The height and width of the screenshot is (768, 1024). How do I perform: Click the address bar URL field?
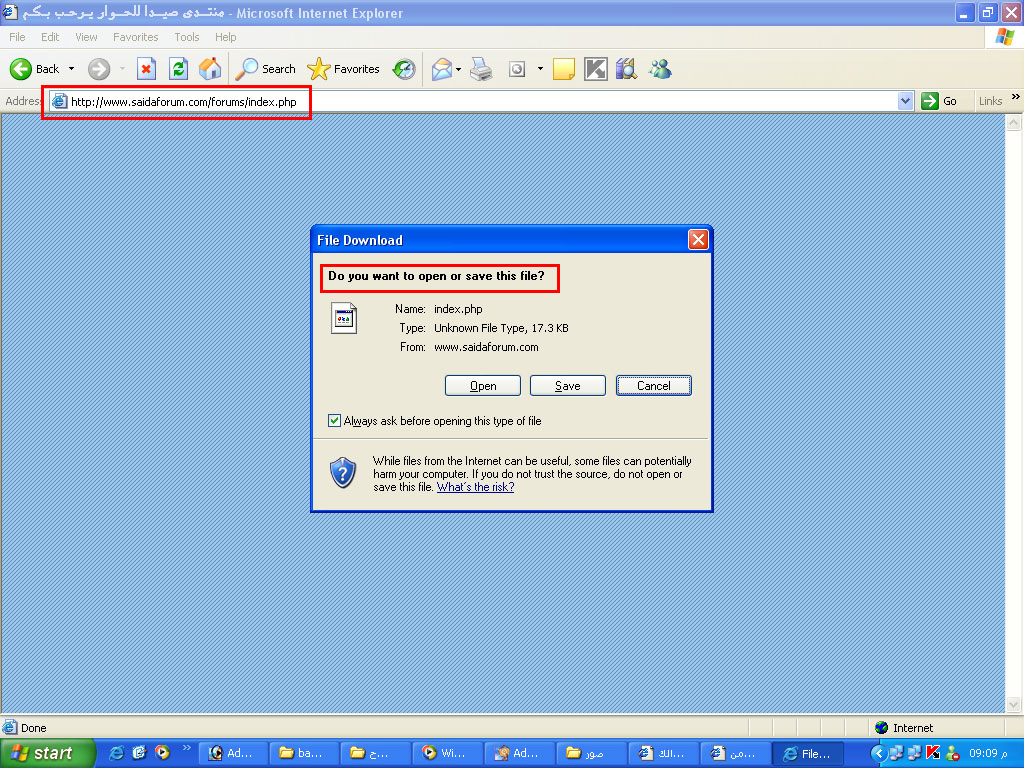point(473,101)
